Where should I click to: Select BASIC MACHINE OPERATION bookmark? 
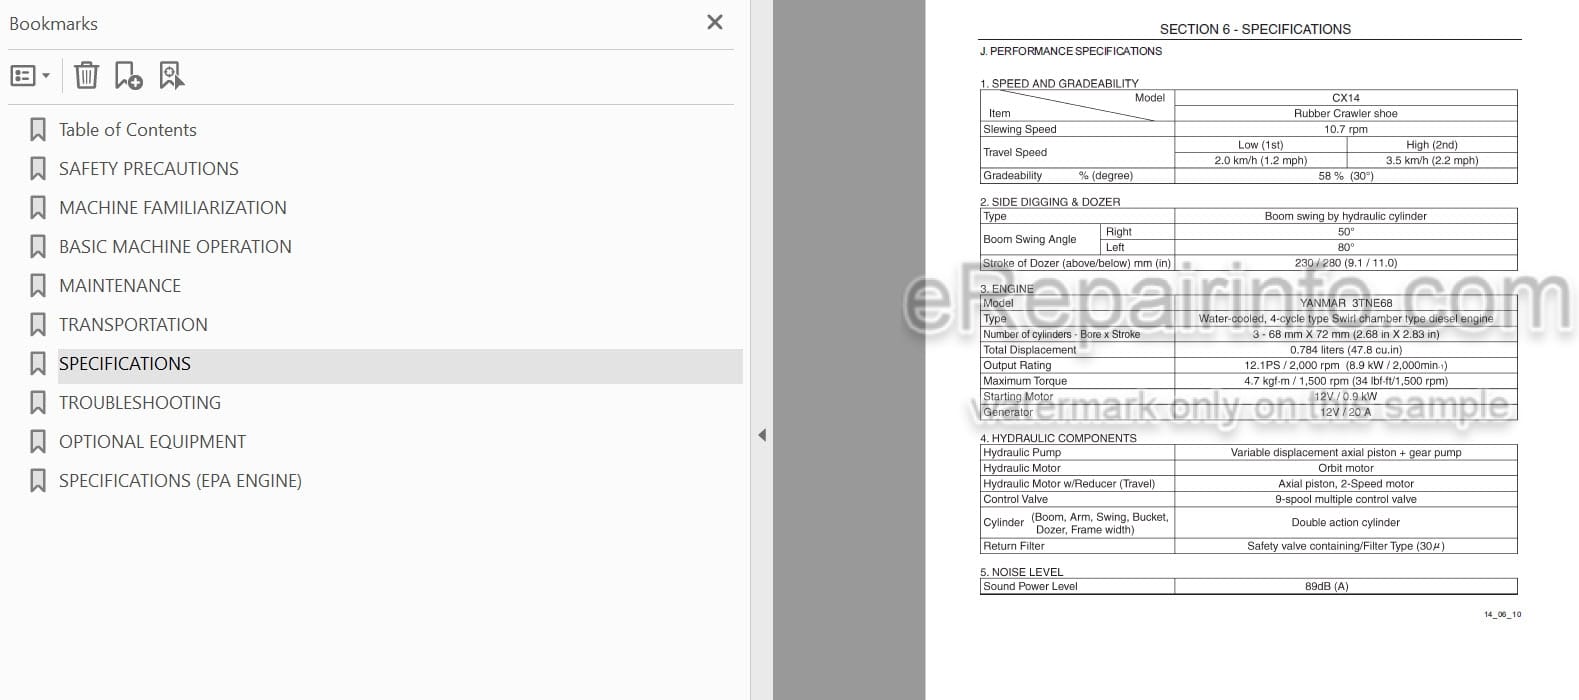tap(175, 247)
